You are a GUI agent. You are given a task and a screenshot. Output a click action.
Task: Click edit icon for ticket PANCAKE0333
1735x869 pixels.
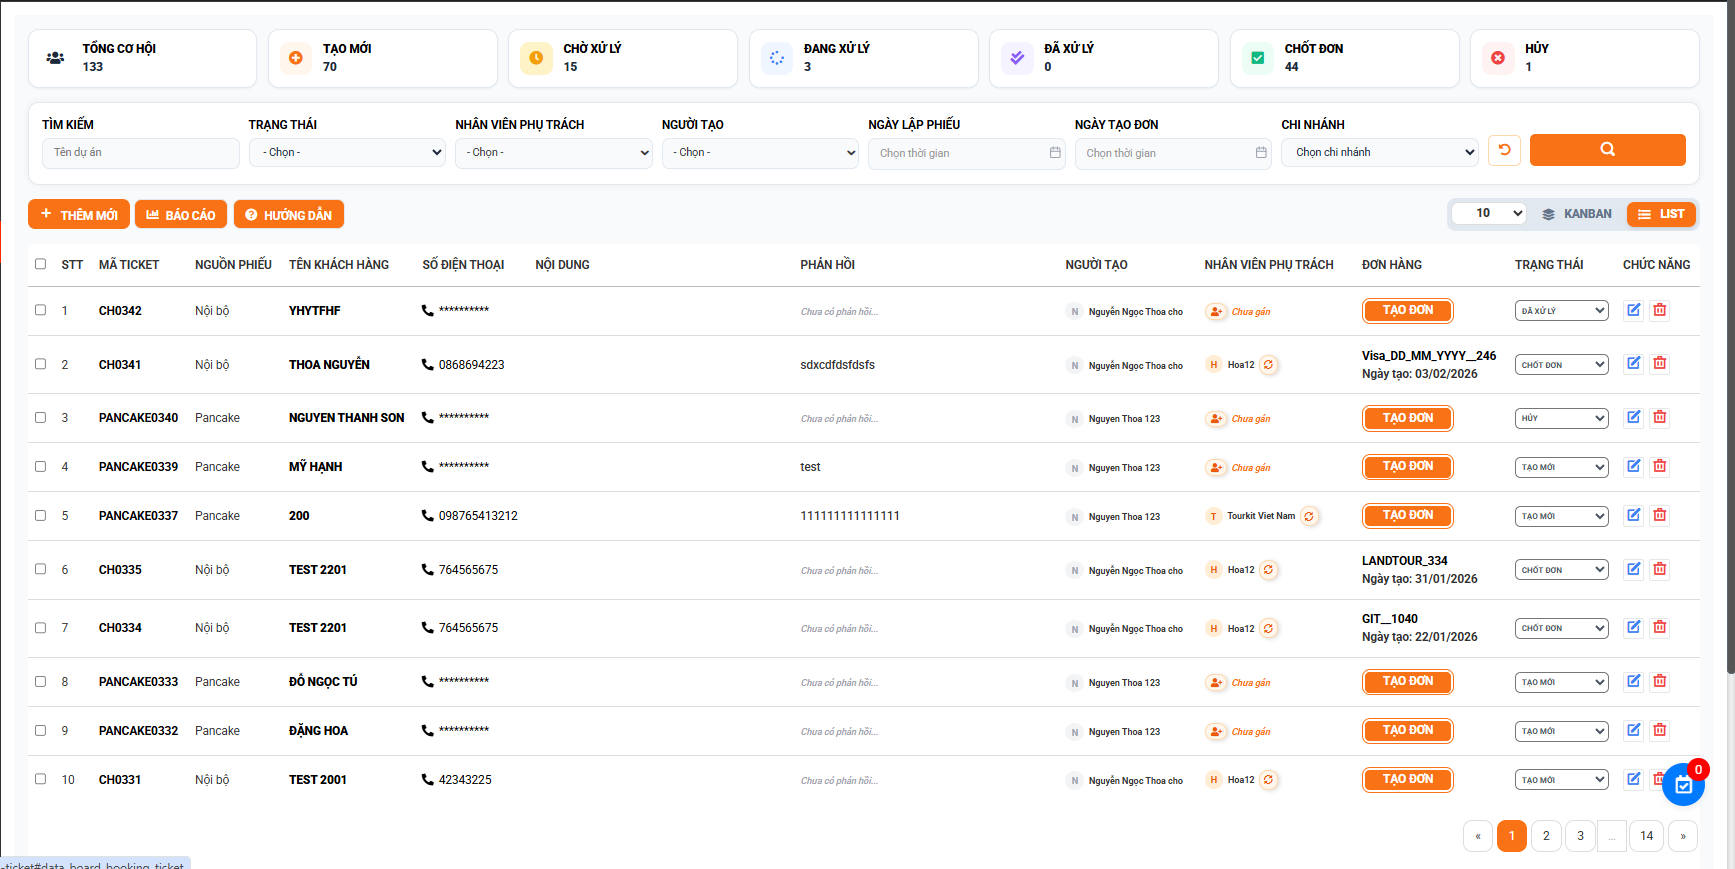coord(1633,681)
